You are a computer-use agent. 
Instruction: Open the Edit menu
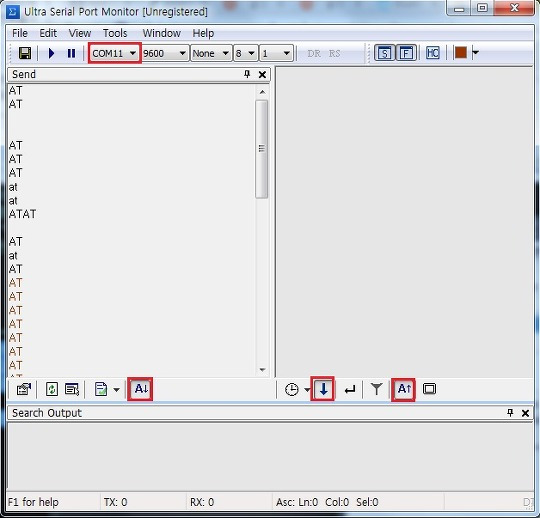[x=48, y=33]
